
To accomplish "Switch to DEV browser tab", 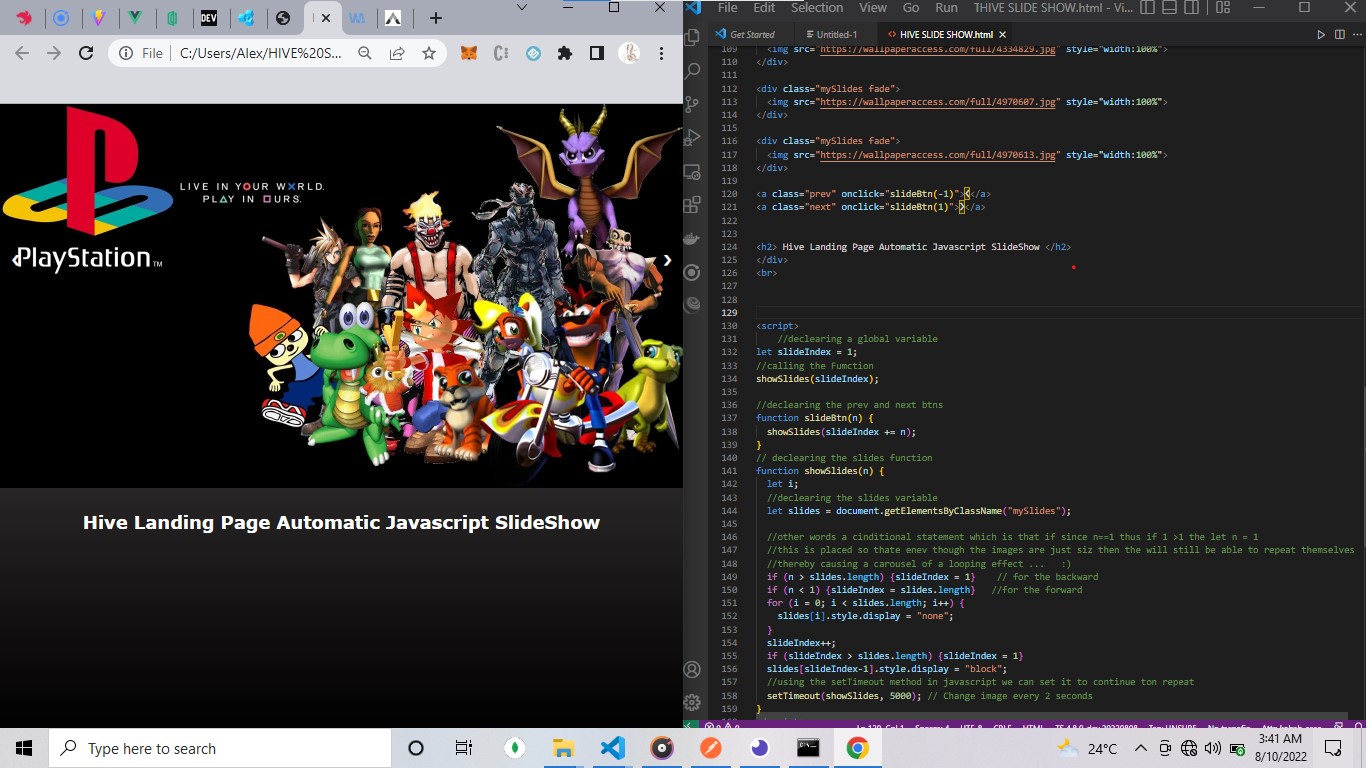I will click(x=208, y=18).
